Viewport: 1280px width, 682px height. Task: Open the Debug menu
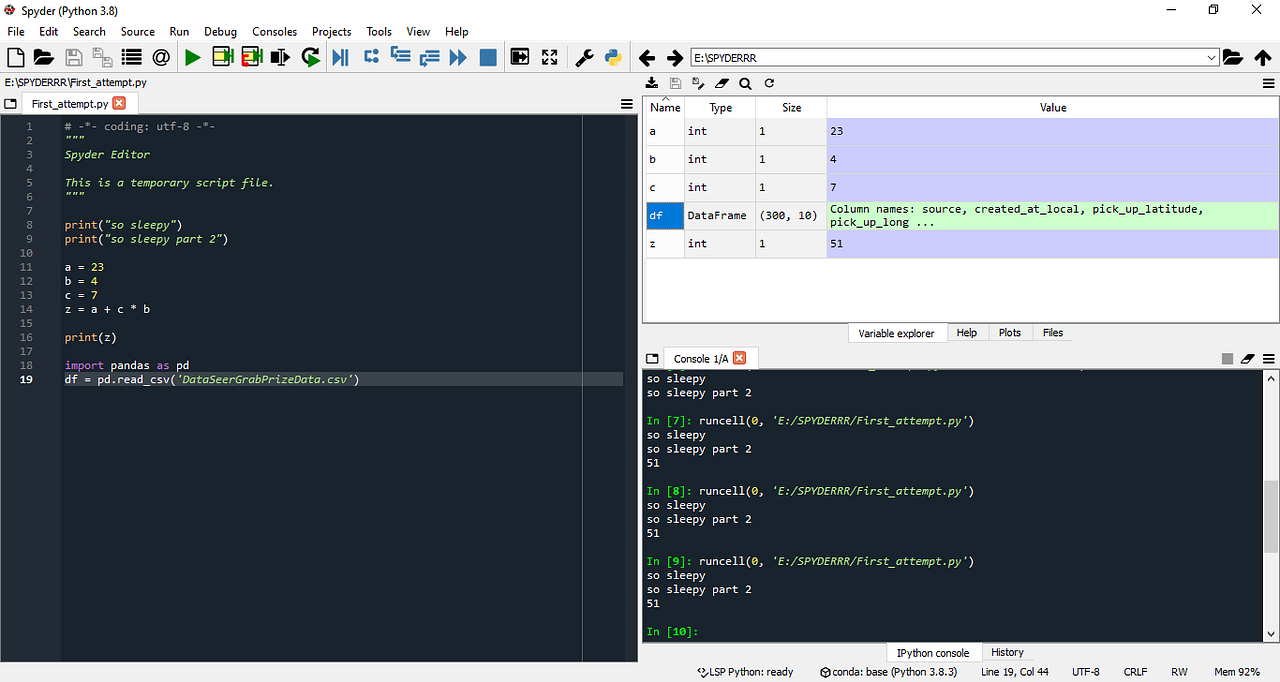point(220,31)
